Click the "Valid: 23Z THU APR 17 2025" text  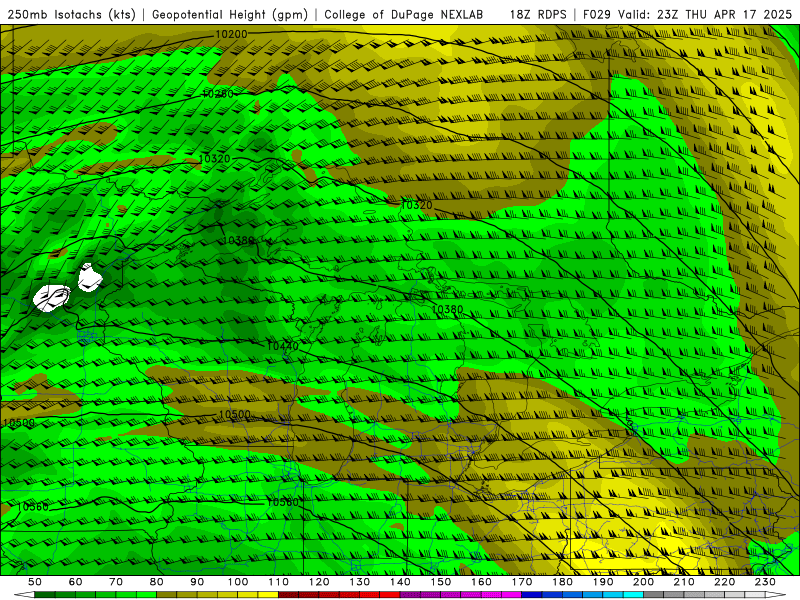point(705,14)
